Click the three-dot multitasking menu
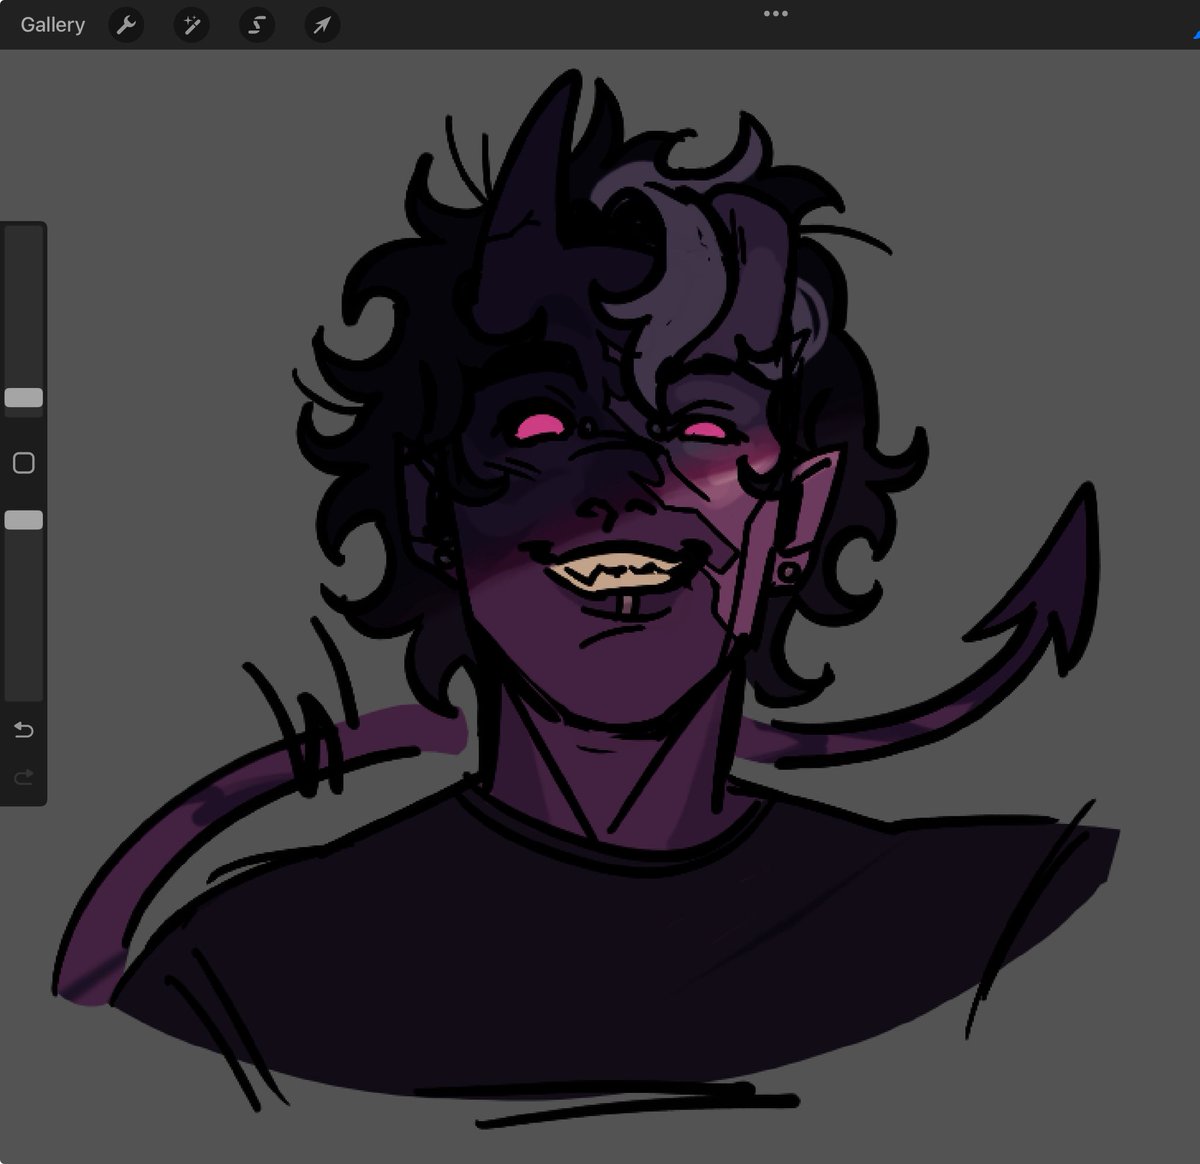 (x=775, y=14)
